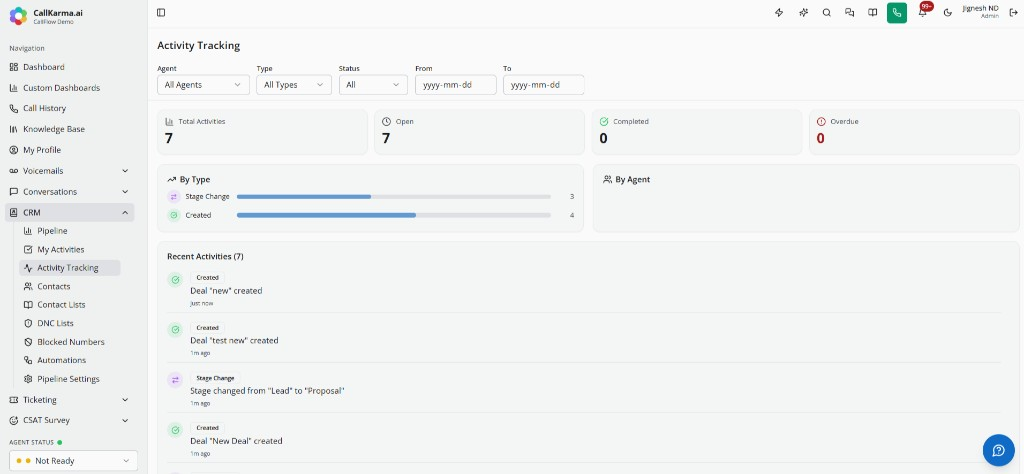Screen dimensions: 1024x474
Task: Click the Total Activities card
Action: tap(263, 132)
